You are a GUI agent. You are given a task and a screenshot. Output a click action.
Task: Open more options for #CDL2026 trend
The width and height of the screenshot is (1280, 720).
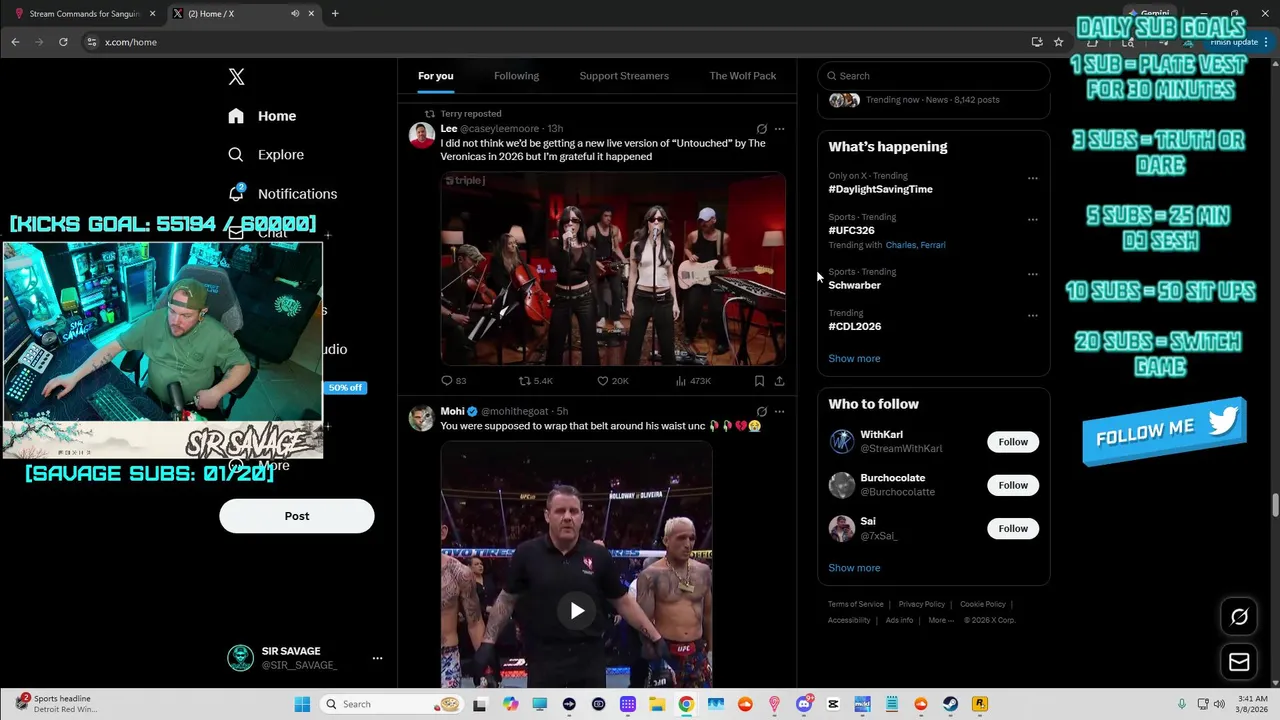point(1033,315)
